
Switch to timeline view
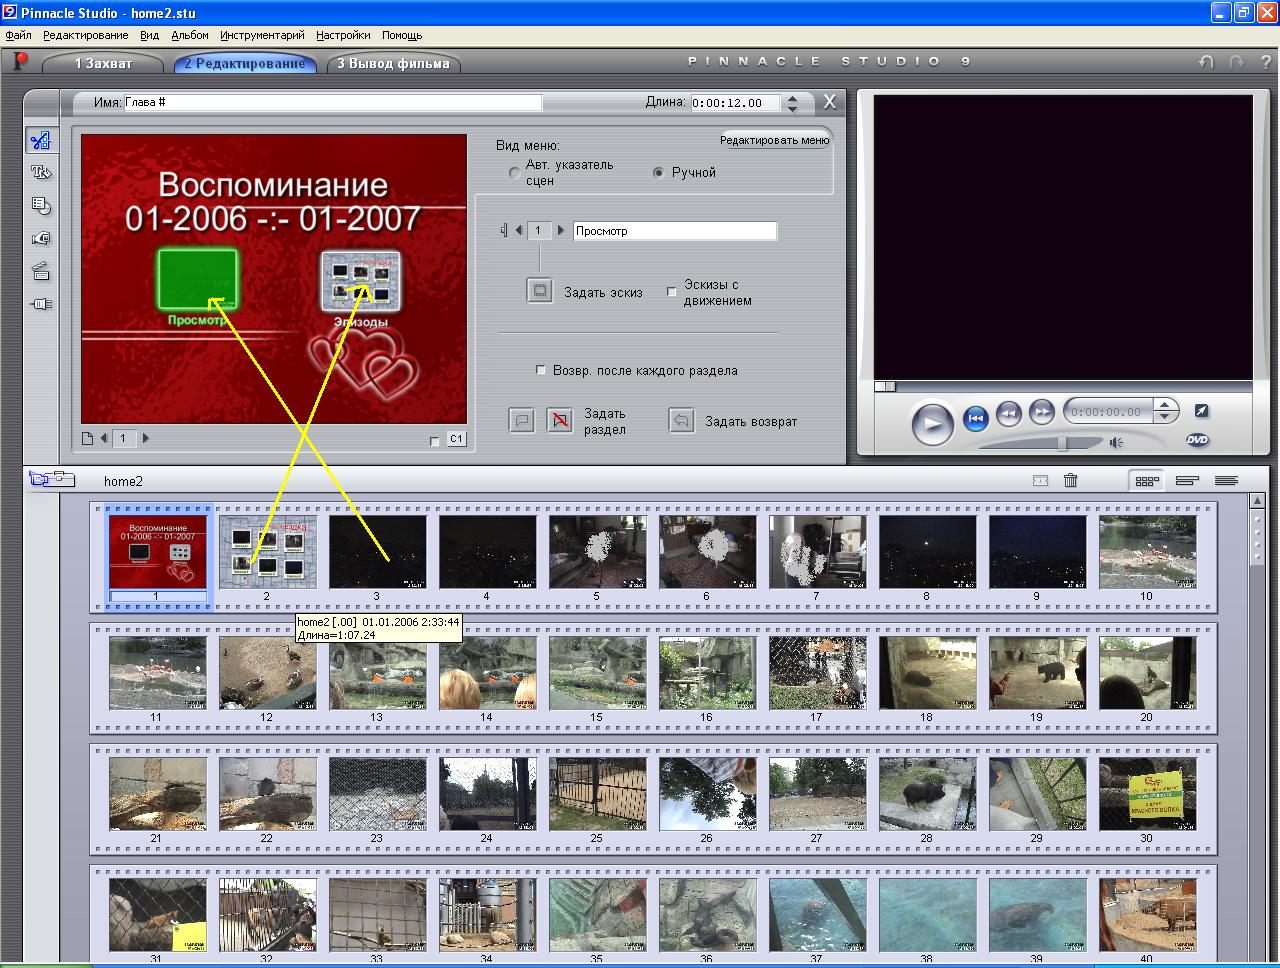coord(1187,481)
